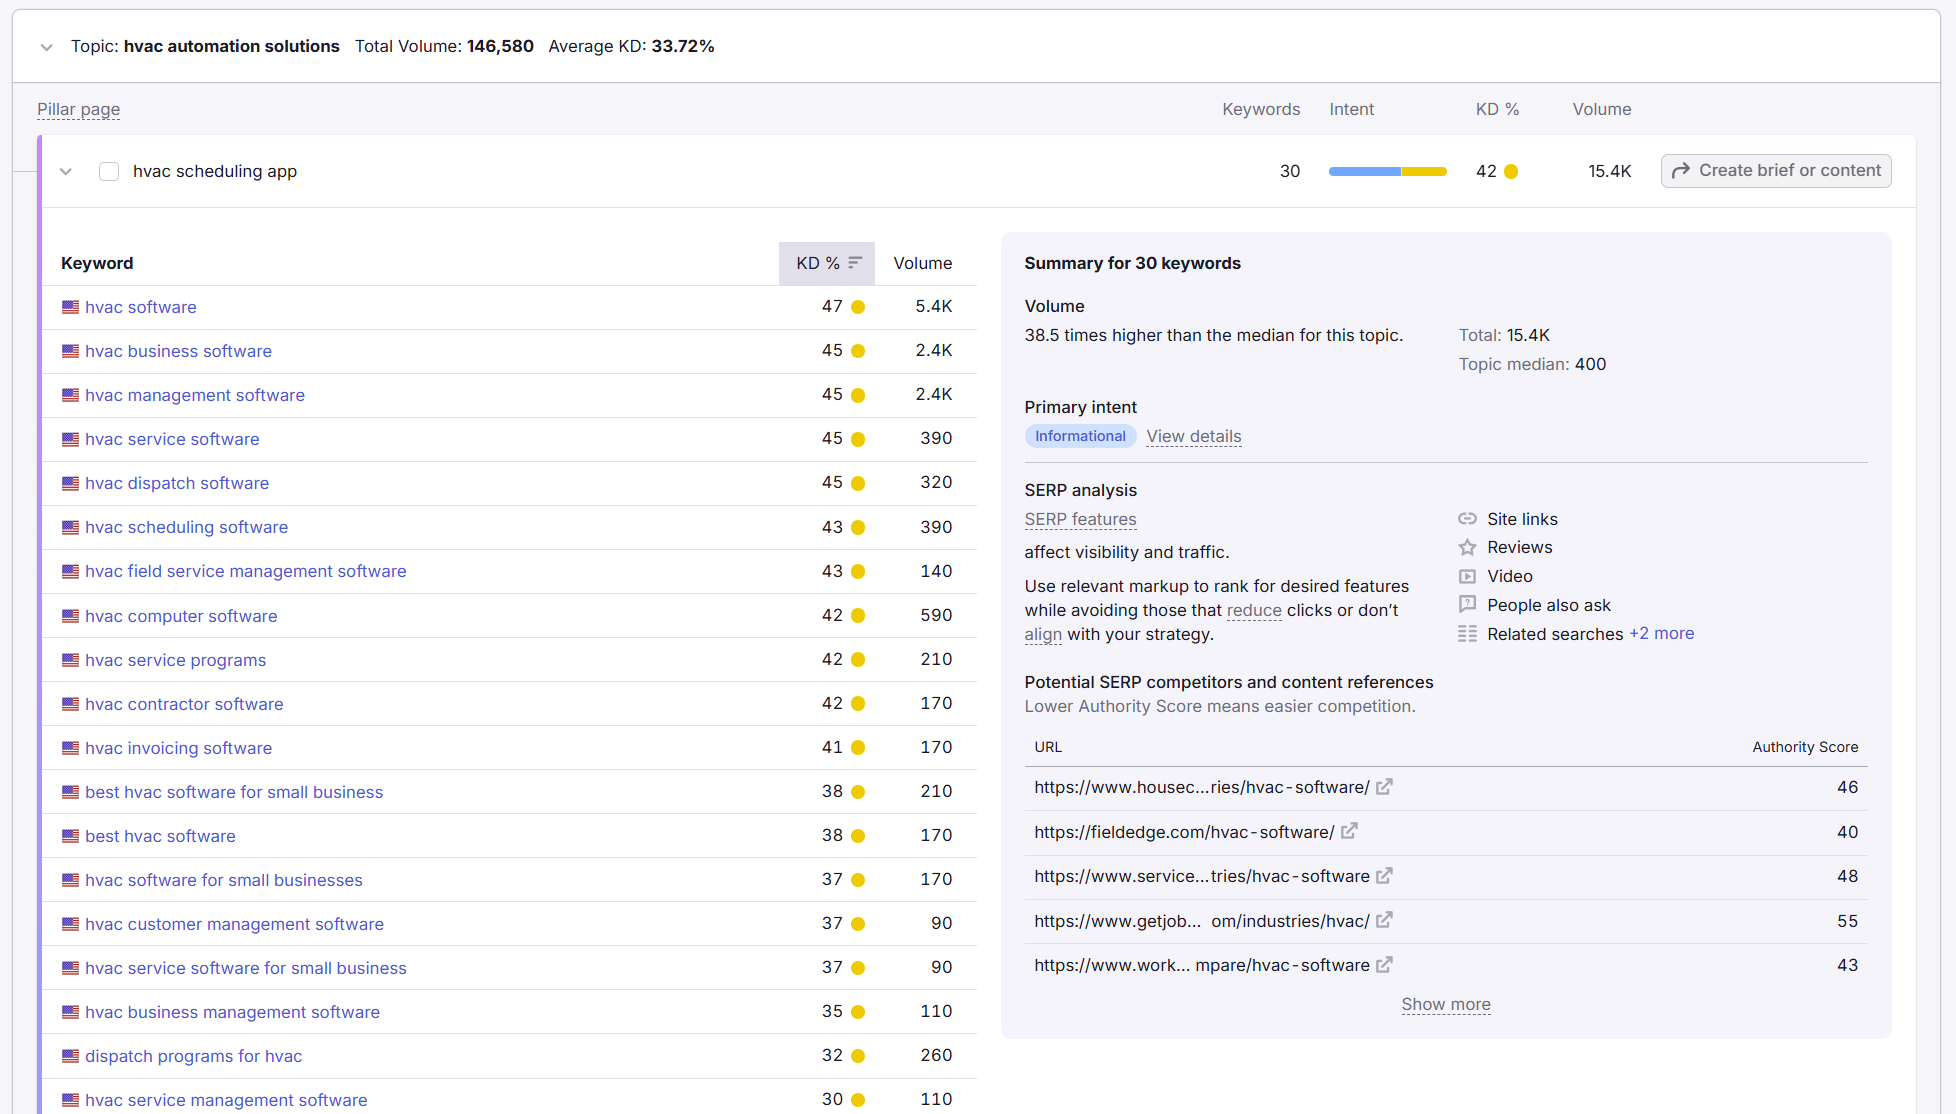Collapse the hvac automation solutions topic
The width and height of the screenshot is (1956, 1114).
point(46,47)
